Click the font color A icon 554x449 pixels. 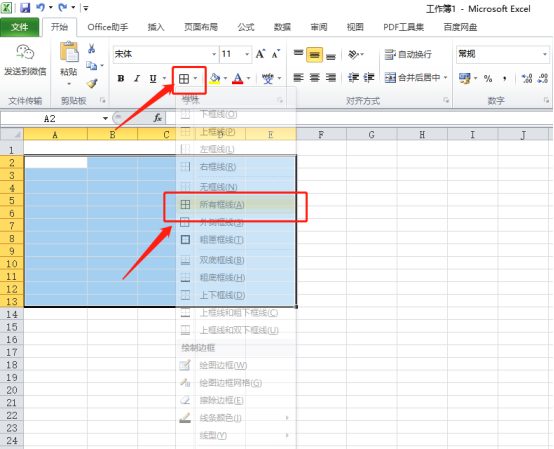tap(238, 78)
